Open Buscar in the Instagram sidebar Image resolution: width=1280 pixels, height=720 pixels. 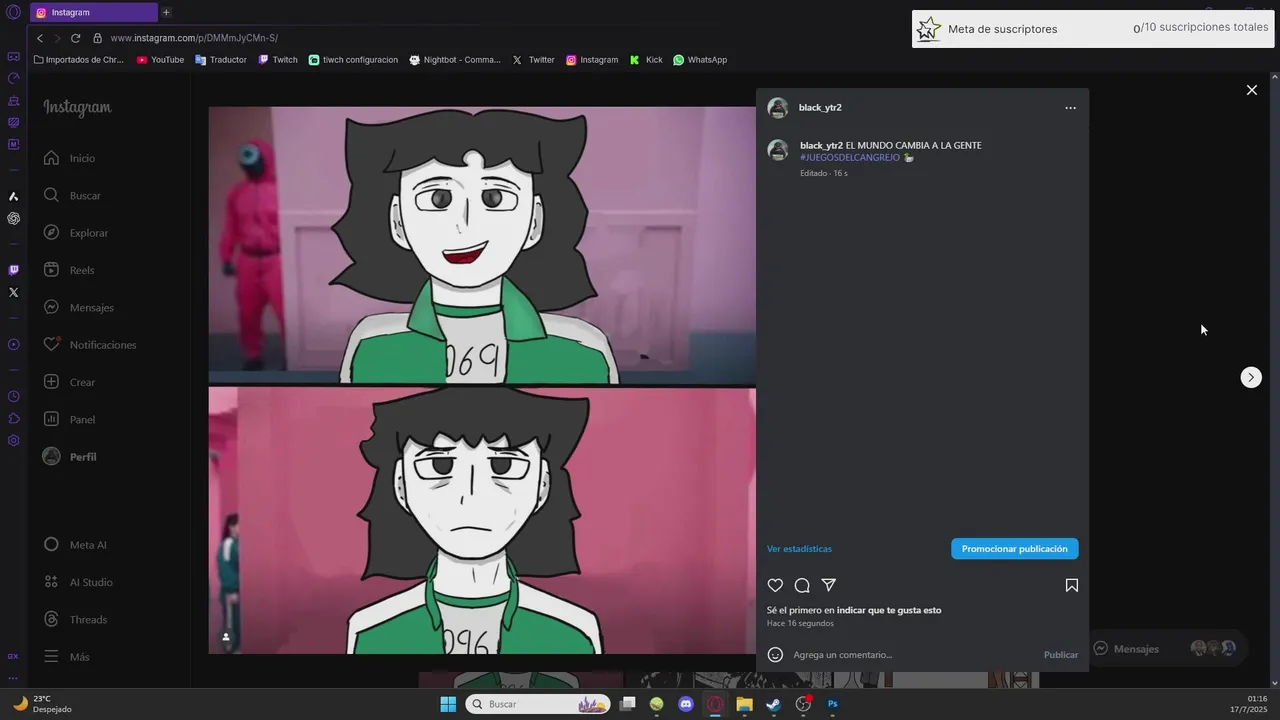click(72, 196)
